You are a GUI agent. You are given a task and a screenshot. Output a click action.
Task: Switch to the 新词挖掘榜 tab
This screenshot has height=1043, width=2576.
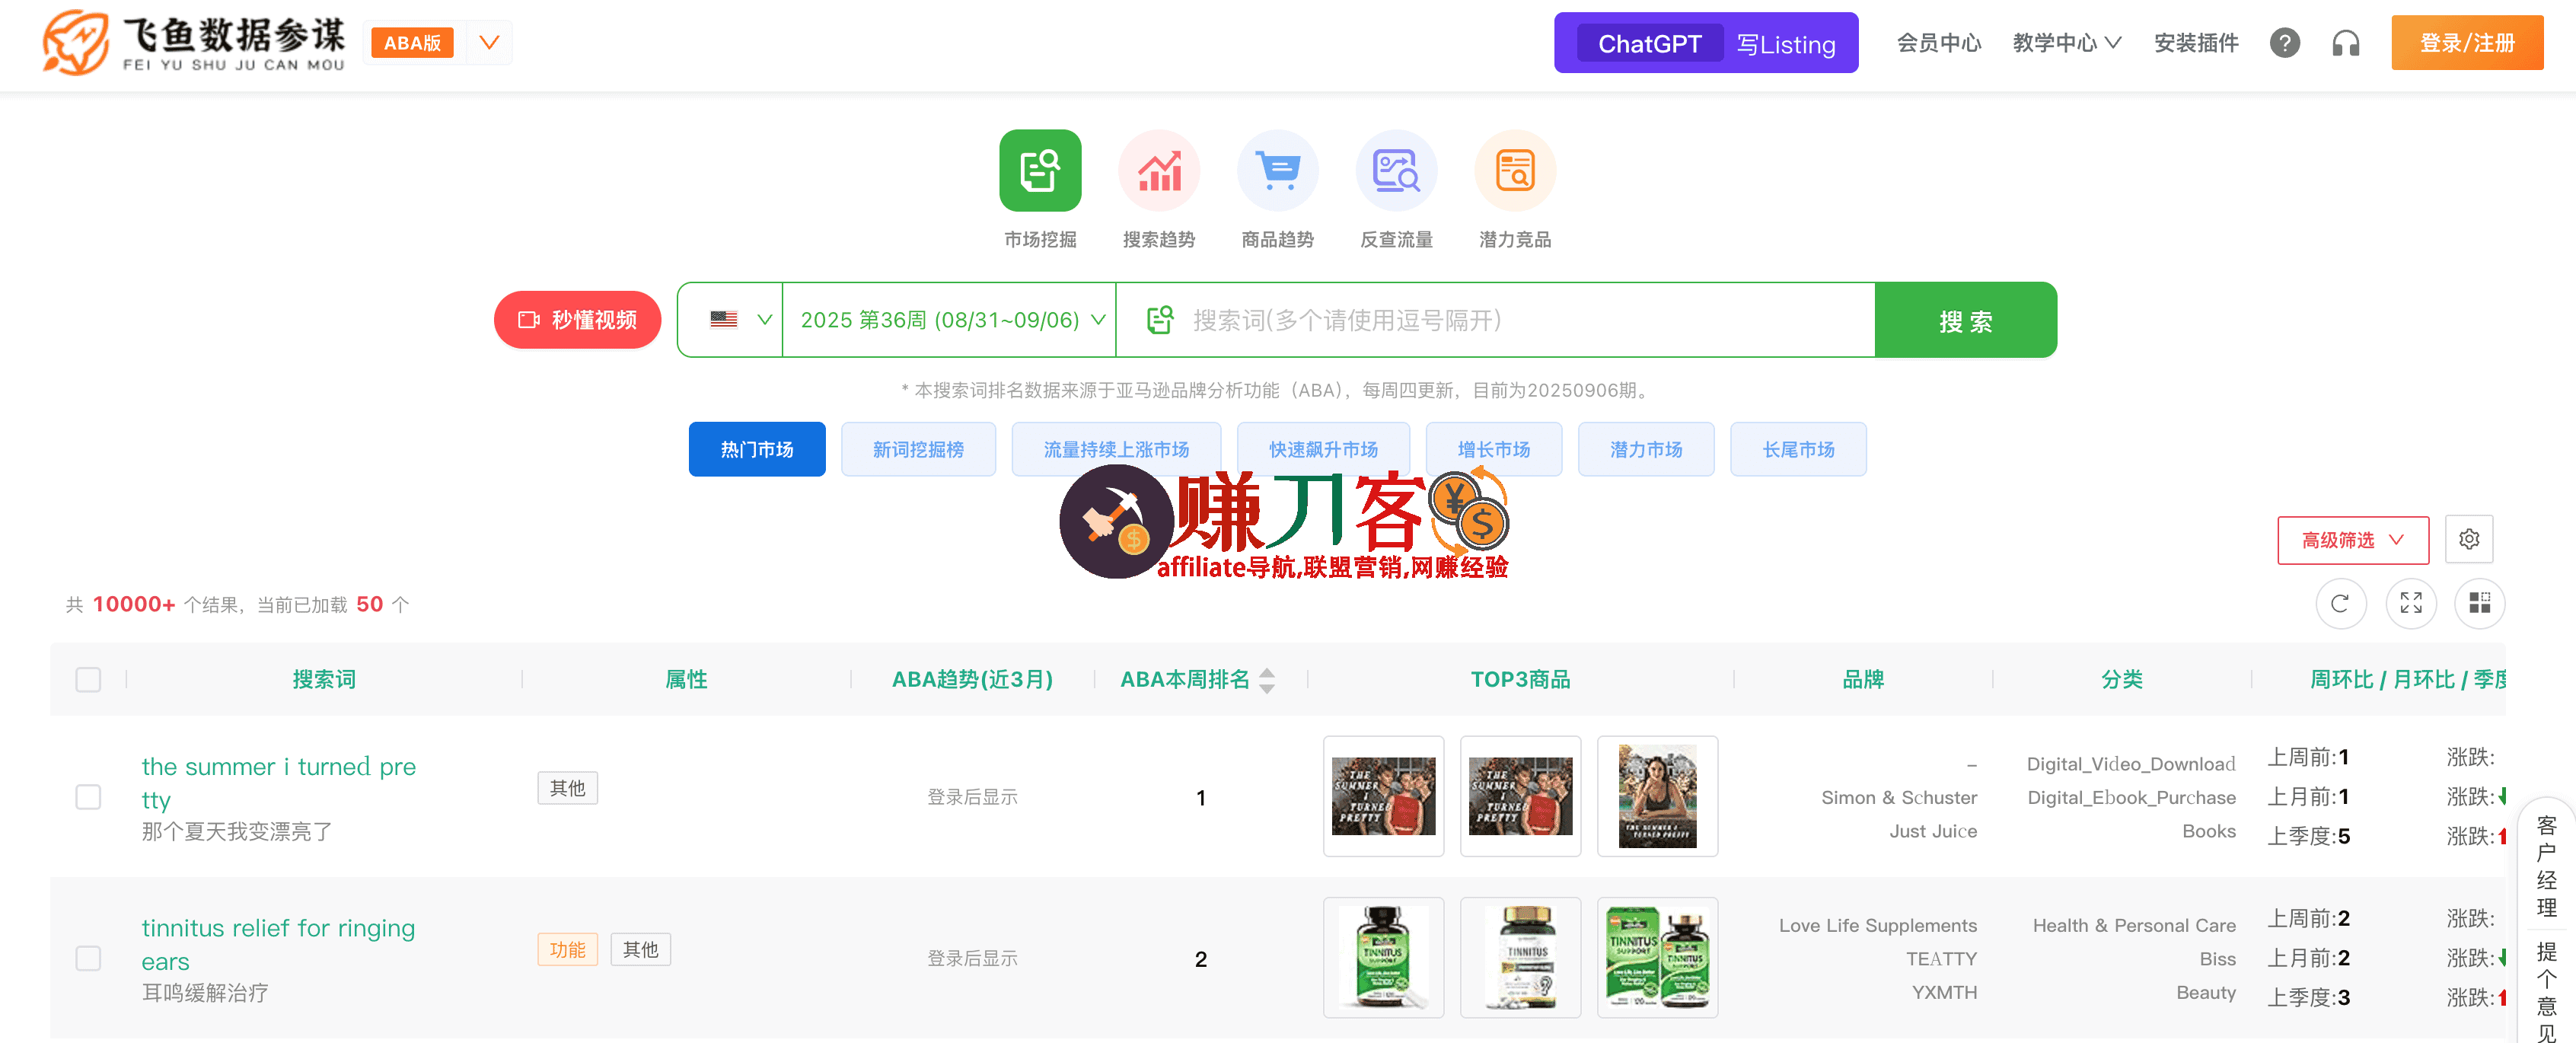pos(918,449)
